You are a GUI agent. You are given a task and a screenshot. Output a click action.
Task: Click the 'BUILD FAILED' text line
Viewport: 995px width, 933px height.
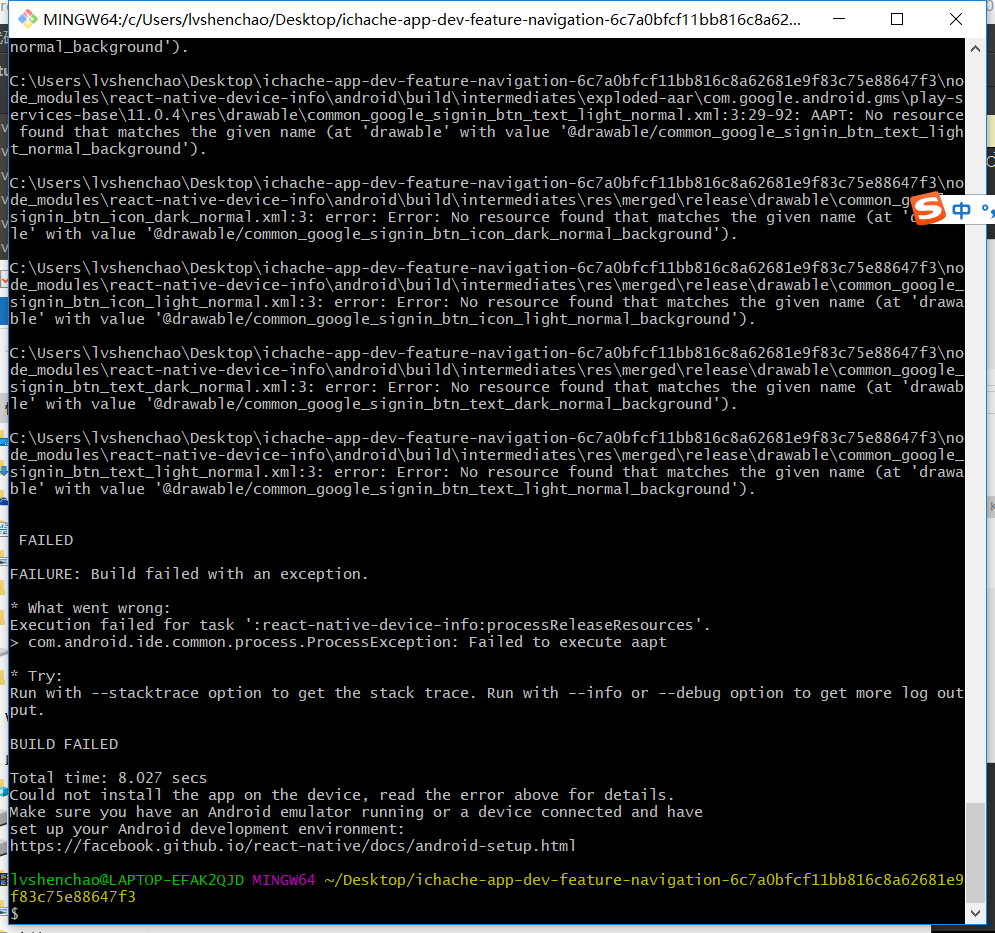click(64, 744)
